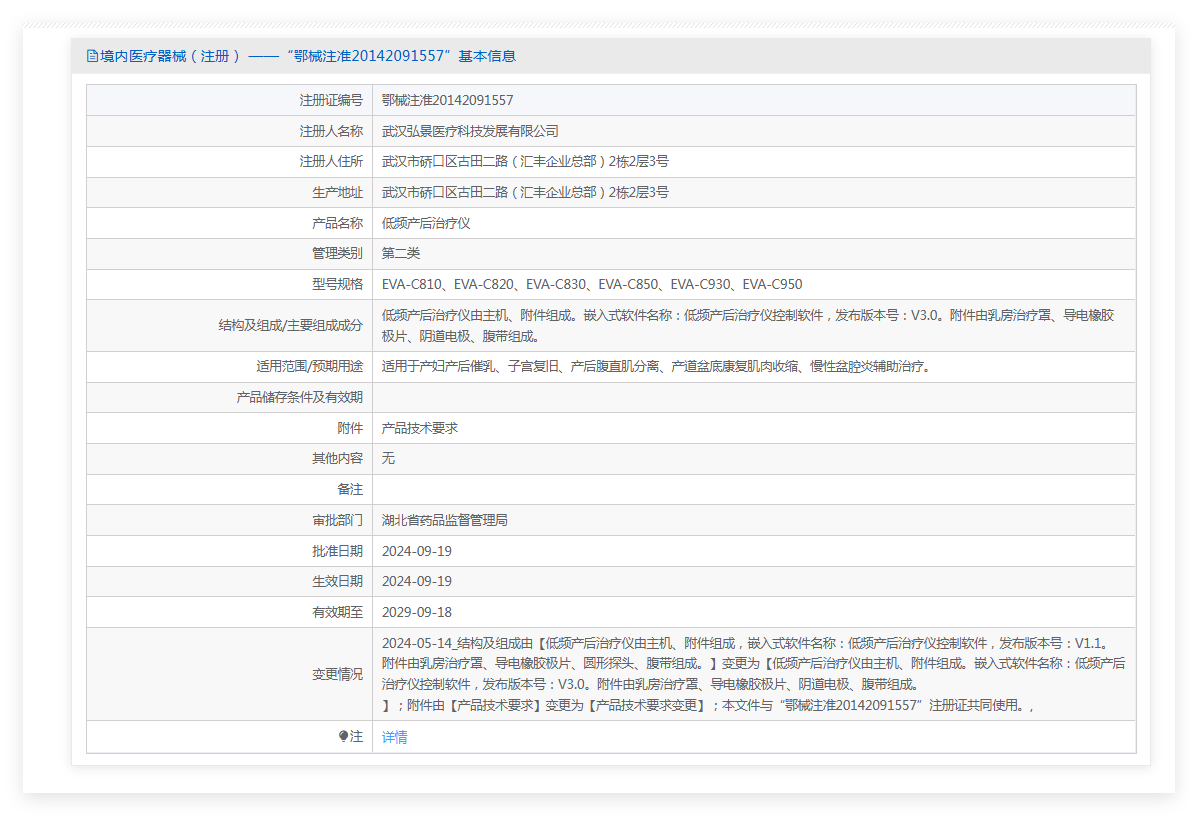
Task: Click approval department 湖北省药品监督管理局
Action: [x=445, y=520]
